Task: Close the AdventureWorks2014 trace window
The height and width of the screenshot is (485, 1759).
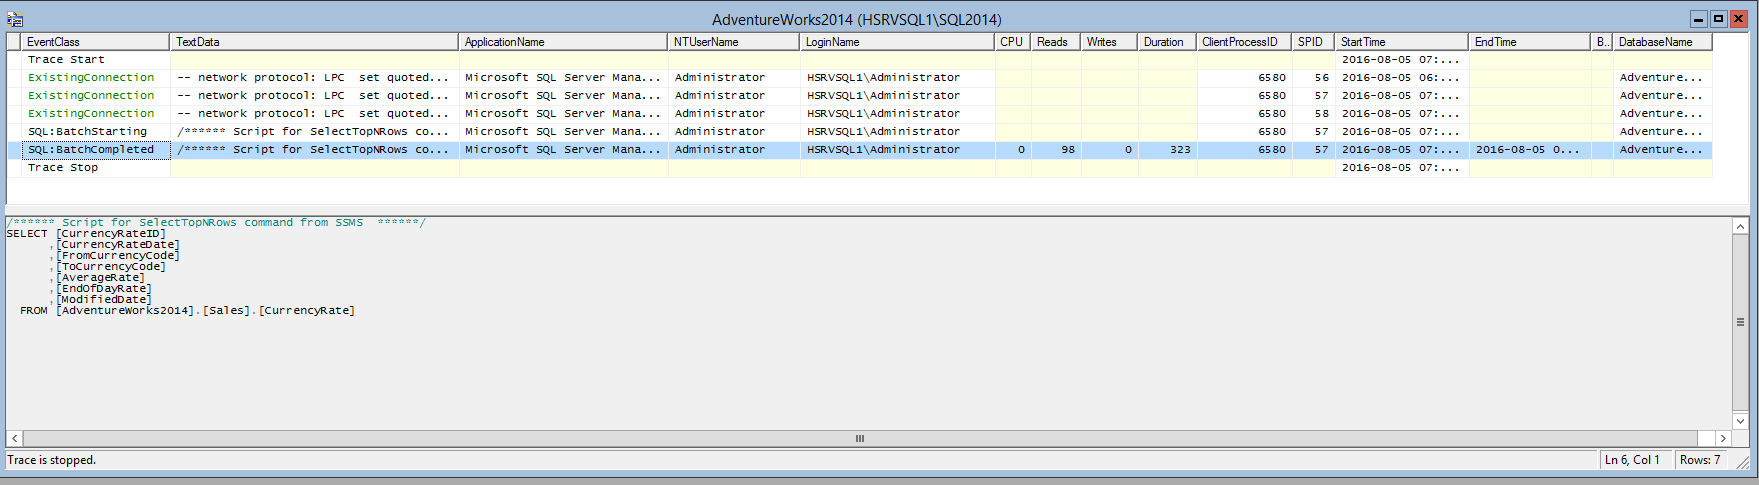Action: coord(1738,19)
